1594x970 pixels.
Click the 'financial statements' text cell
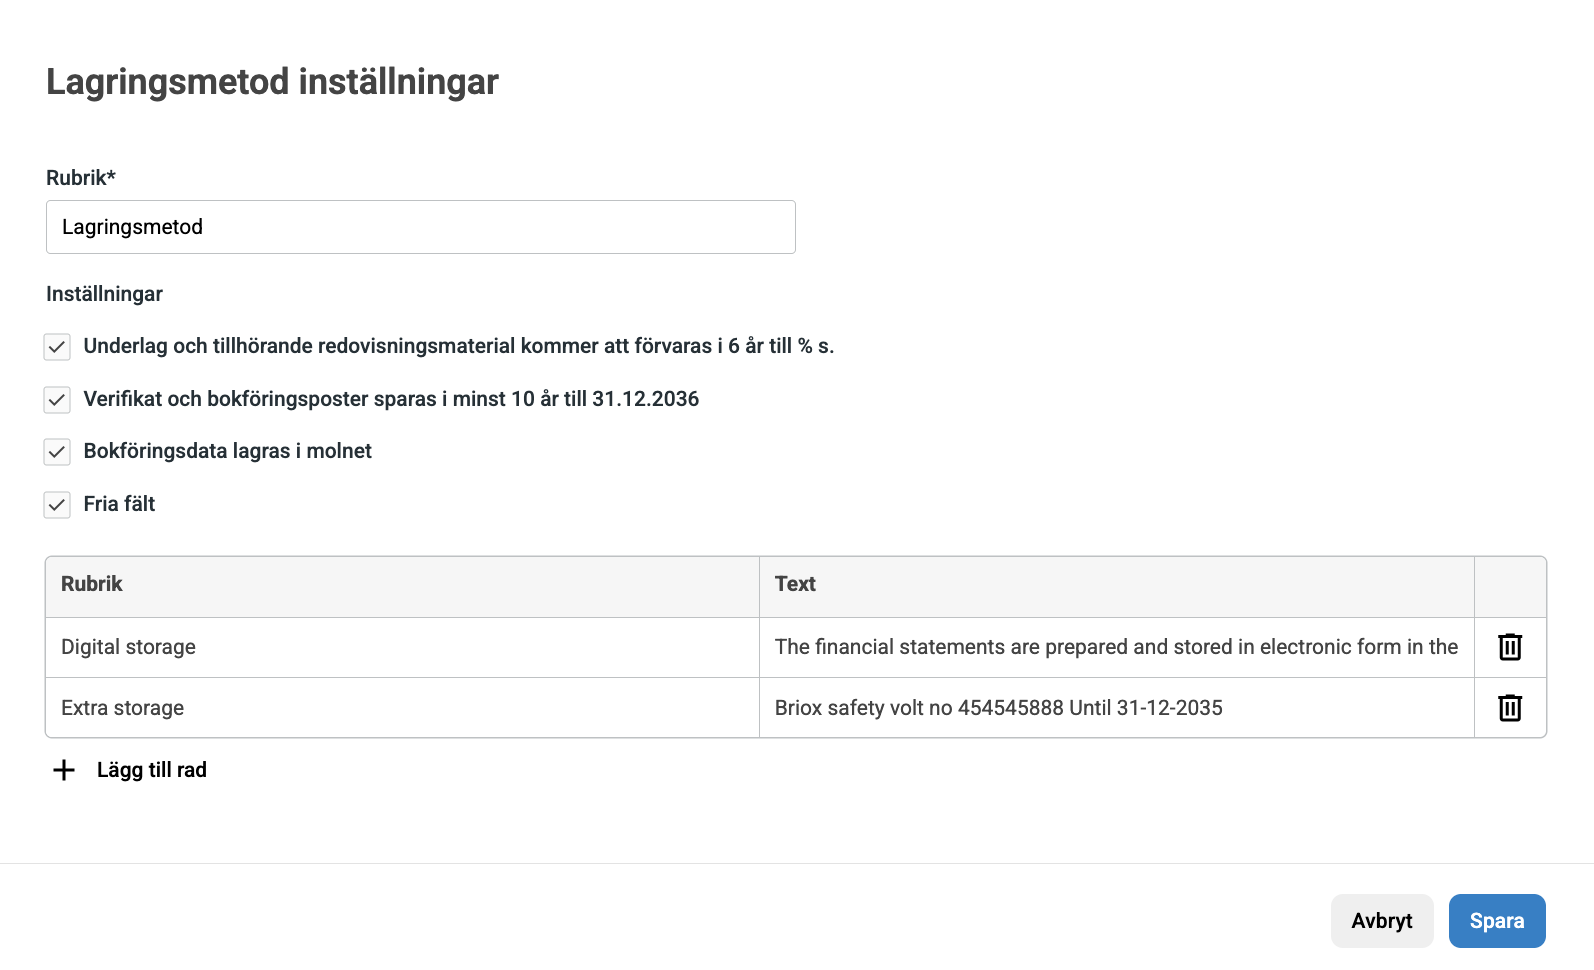(x=1115, y=647)
